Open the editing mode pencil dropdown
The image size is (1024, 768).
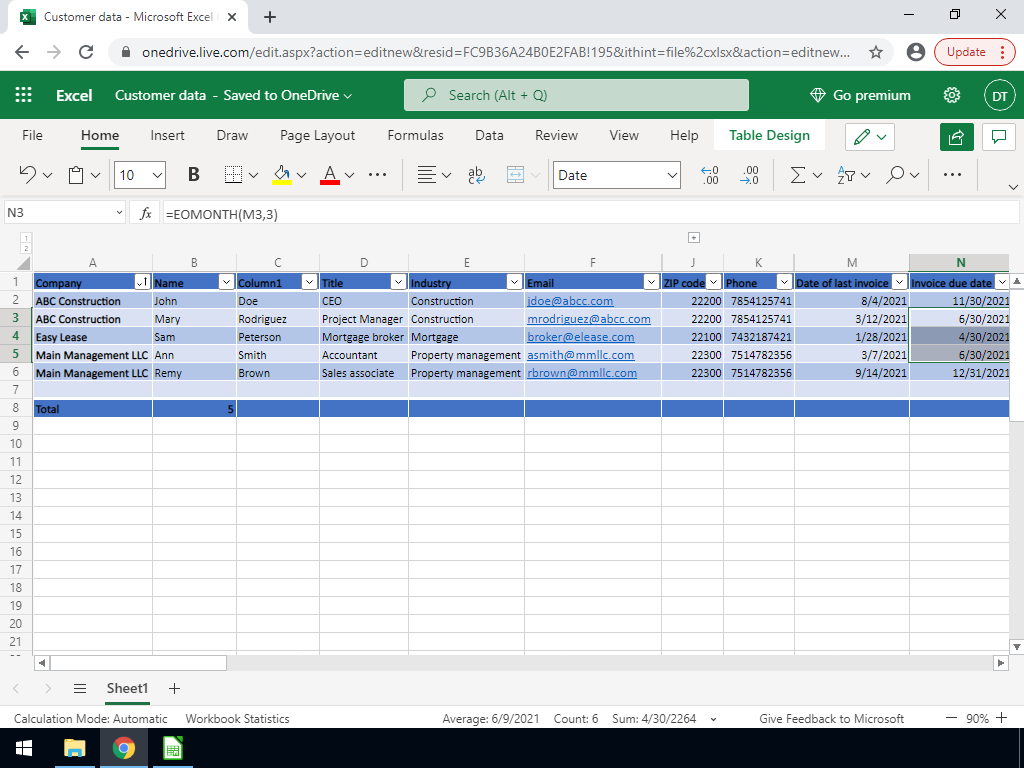point(869,136)
